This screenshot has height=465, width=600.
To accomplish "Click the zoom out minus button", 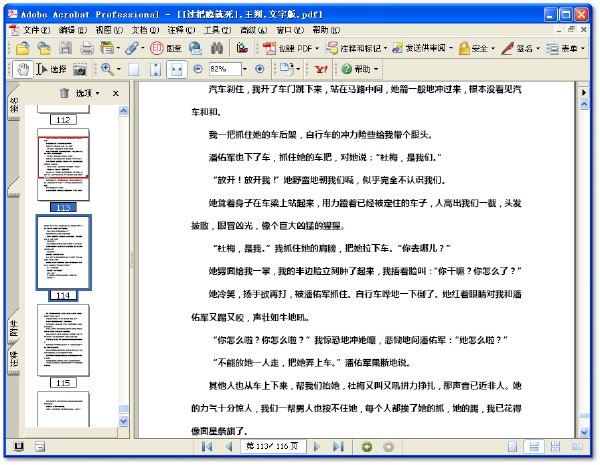I will tap(198, 69).
